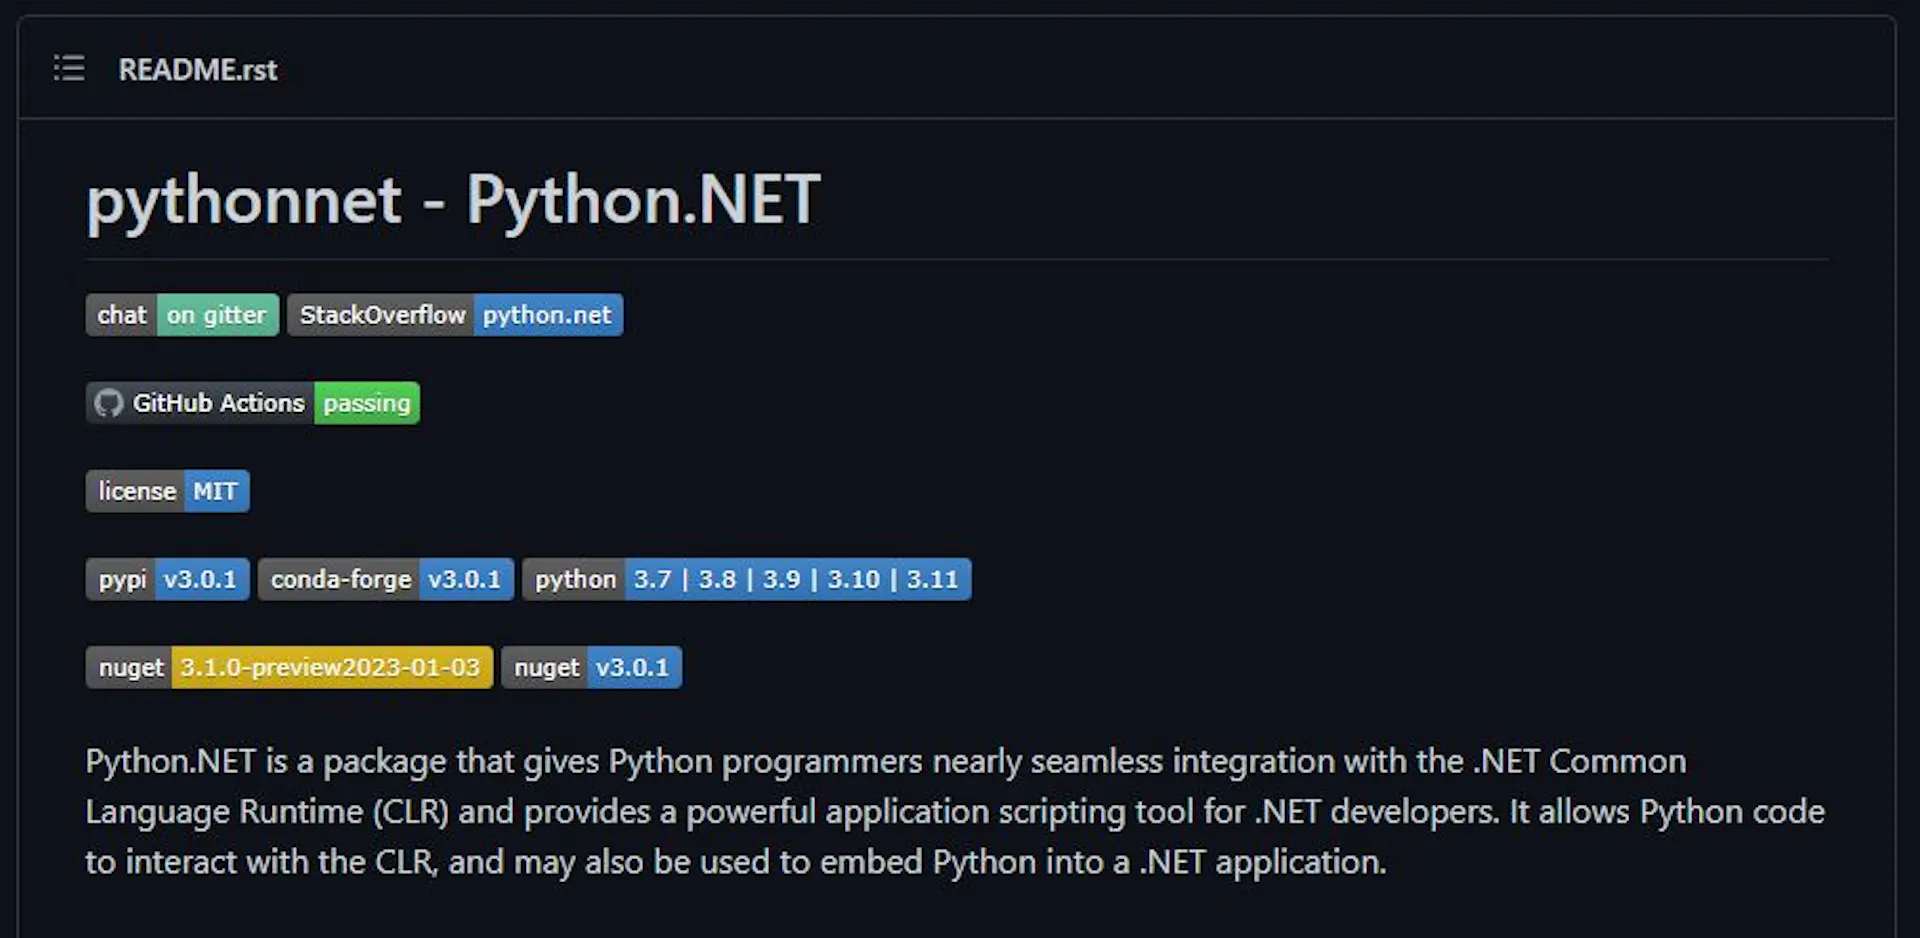Click version 3.7 in the python badge
1920x938 pixels.
point(652,579)
